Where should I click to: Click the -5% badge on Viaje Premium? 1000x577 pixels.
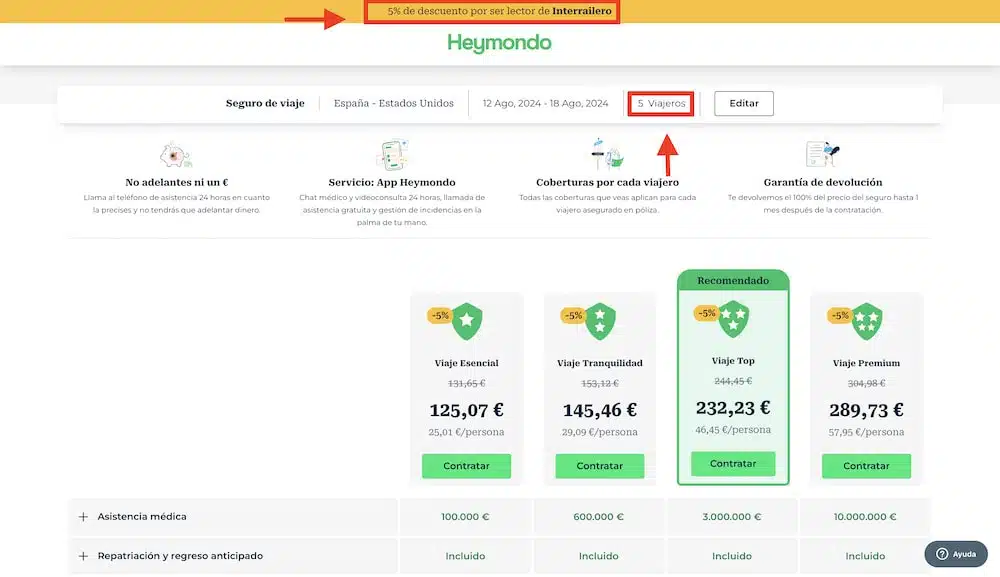pos(838,313)
